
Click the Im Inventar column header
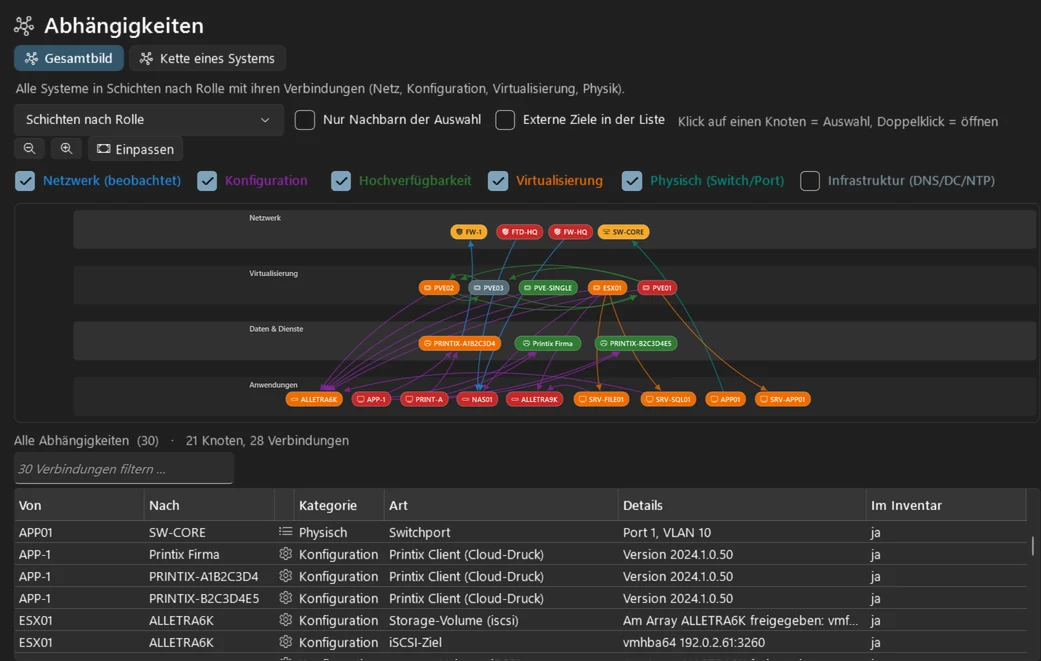[x=946, y=505]
